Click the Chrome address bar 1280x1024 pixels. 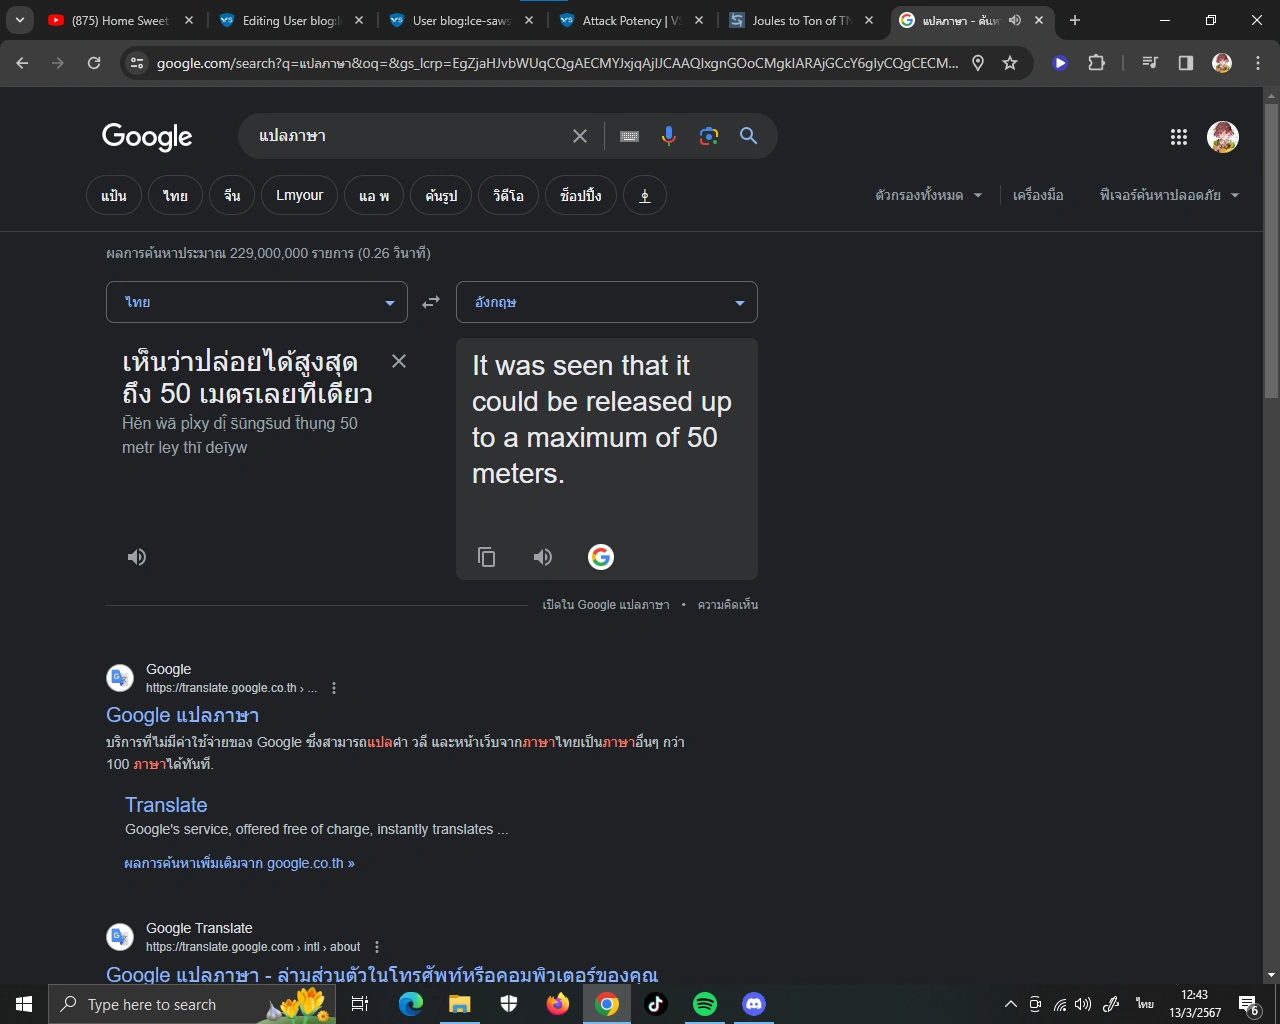[x=557, y=63]
